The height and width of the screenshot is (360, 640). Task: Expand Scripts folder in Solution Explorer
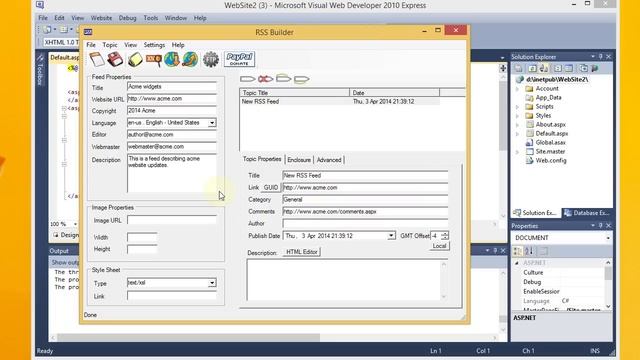pyautogui.click(x=518, y=107)
